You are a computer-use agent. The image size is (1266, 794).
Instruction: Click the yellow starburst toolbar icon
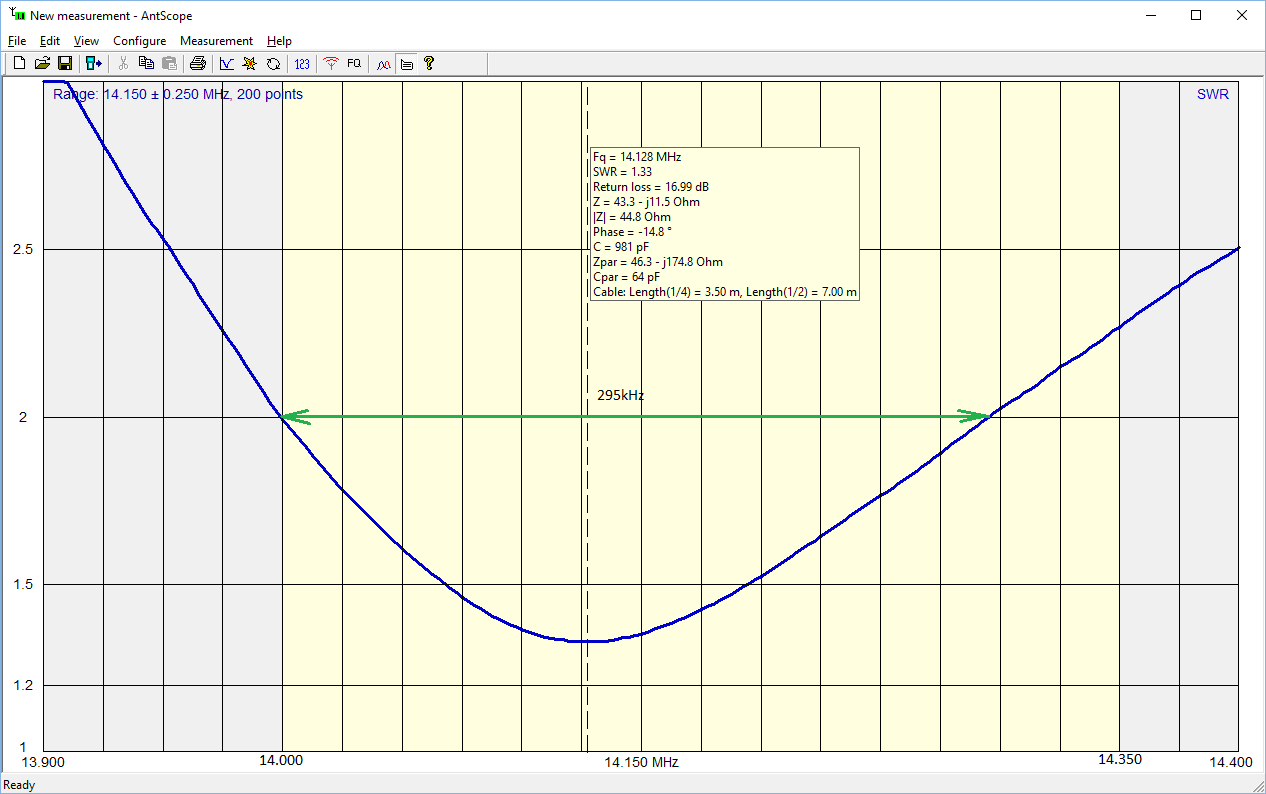tap(249, 64)
